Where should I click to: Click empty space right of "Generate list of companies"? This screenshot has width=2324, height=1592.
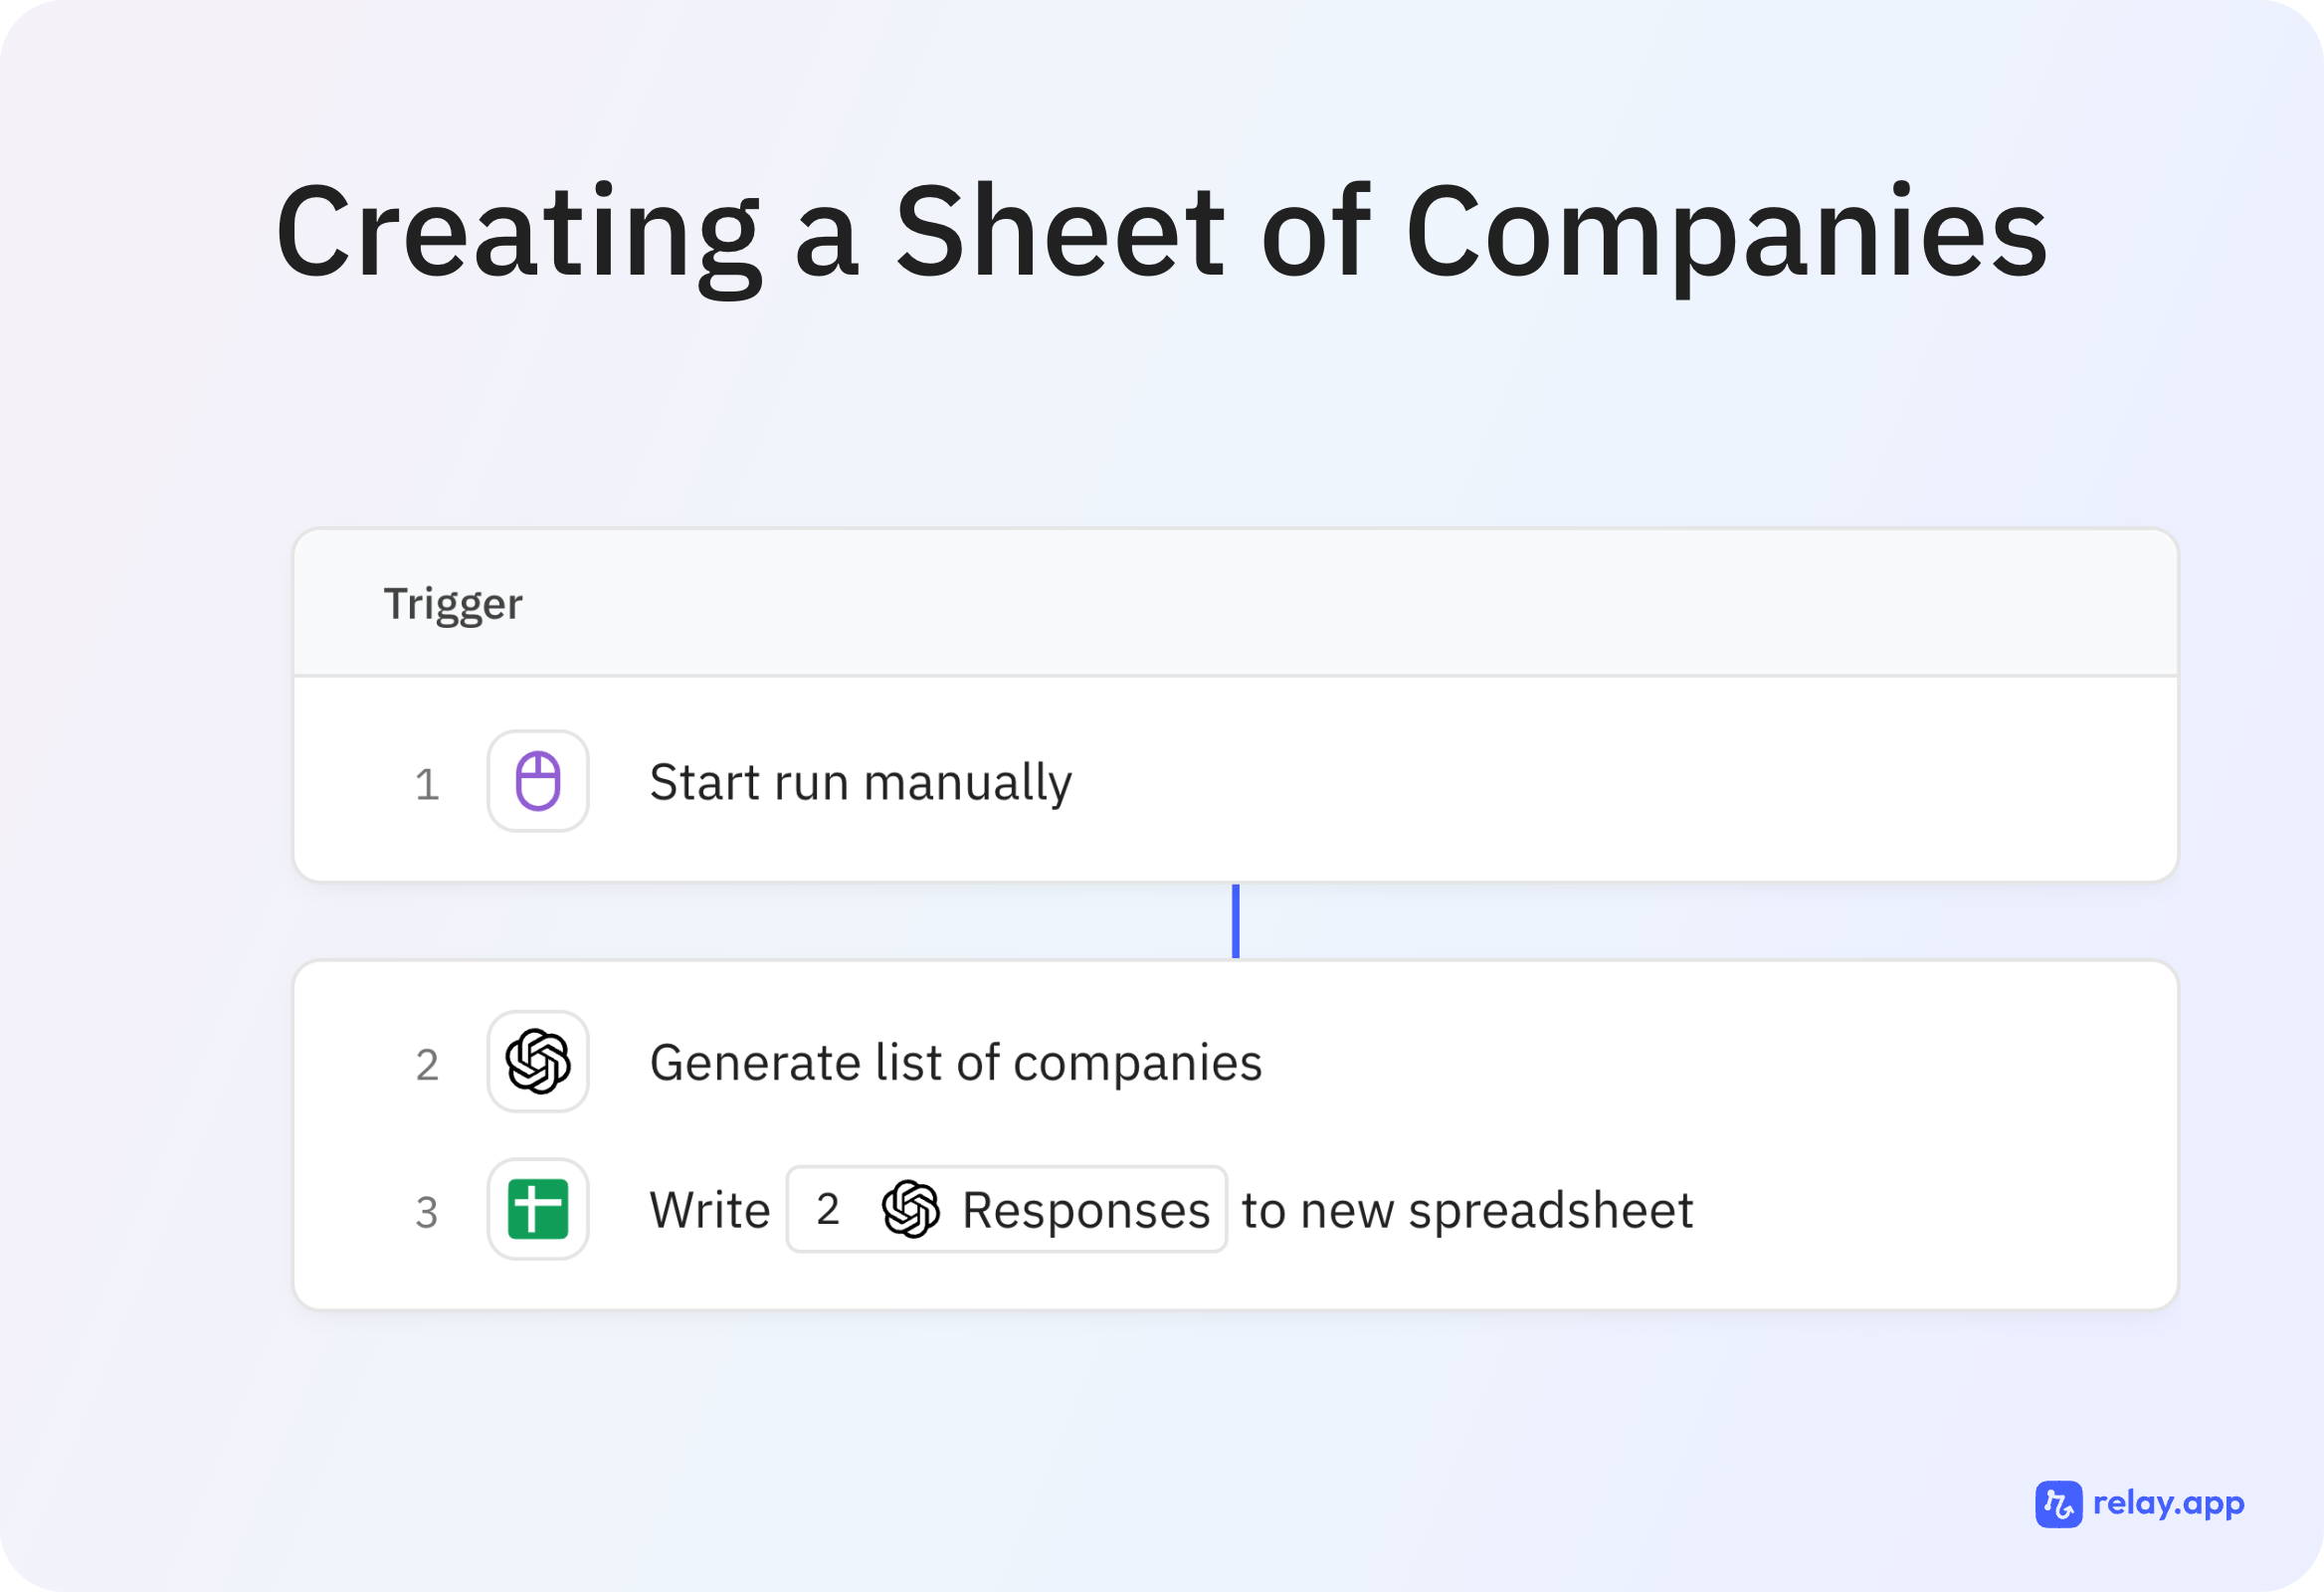pos(1700,1062)
